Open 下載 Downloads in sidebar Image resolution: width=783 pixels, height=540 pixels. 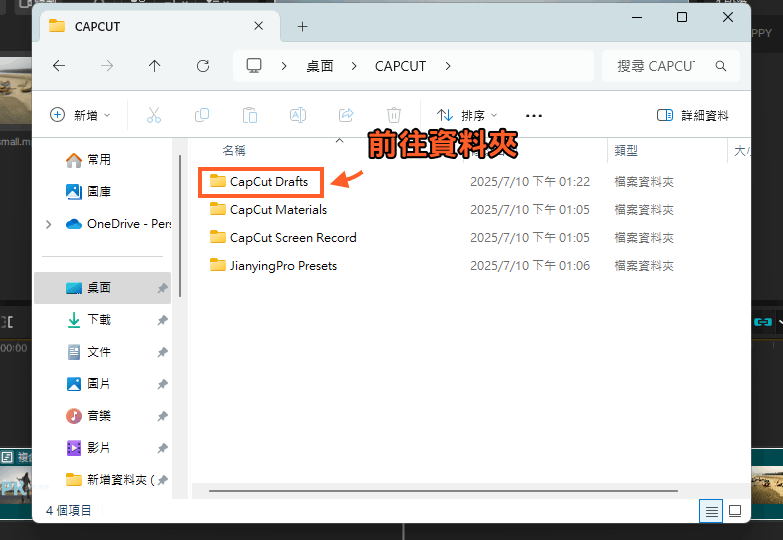pos(99,320)
